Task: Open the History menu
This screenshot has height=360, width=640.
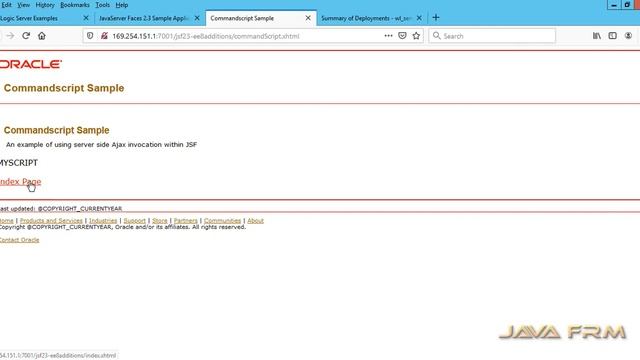Action: point(45,5)
